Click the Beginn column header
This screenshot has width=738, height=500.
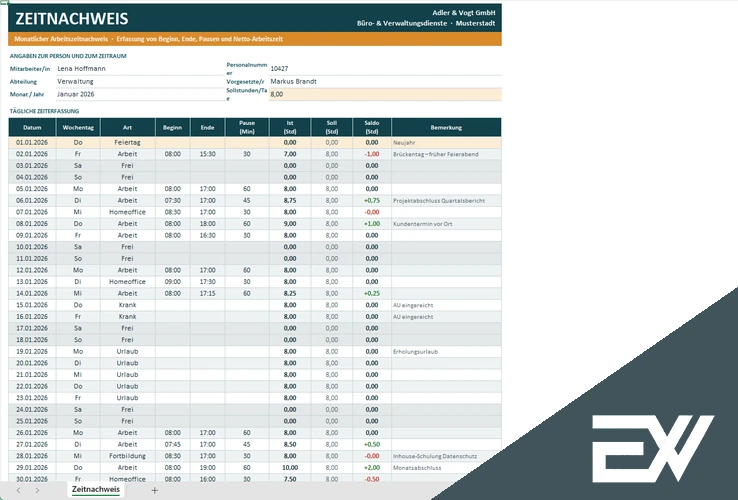pos(173,128)
